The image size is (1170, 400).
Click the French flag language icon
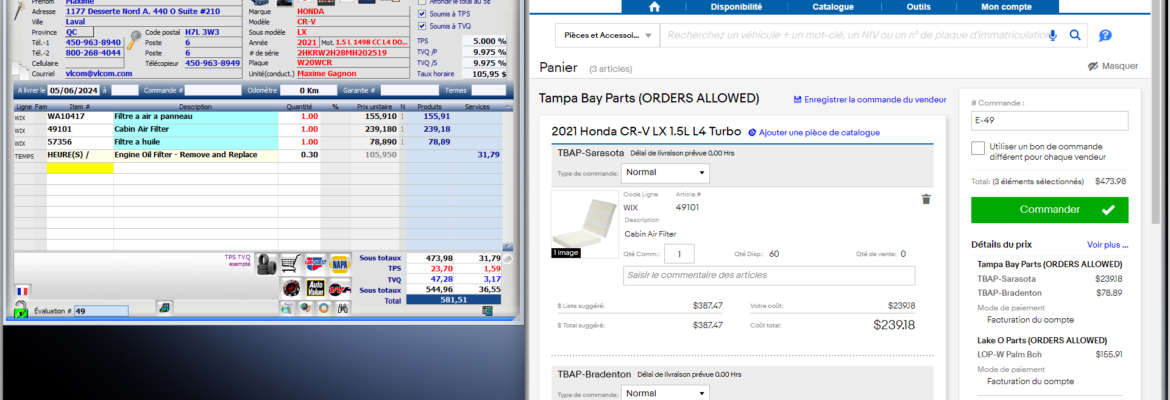(x=21, y=291)
